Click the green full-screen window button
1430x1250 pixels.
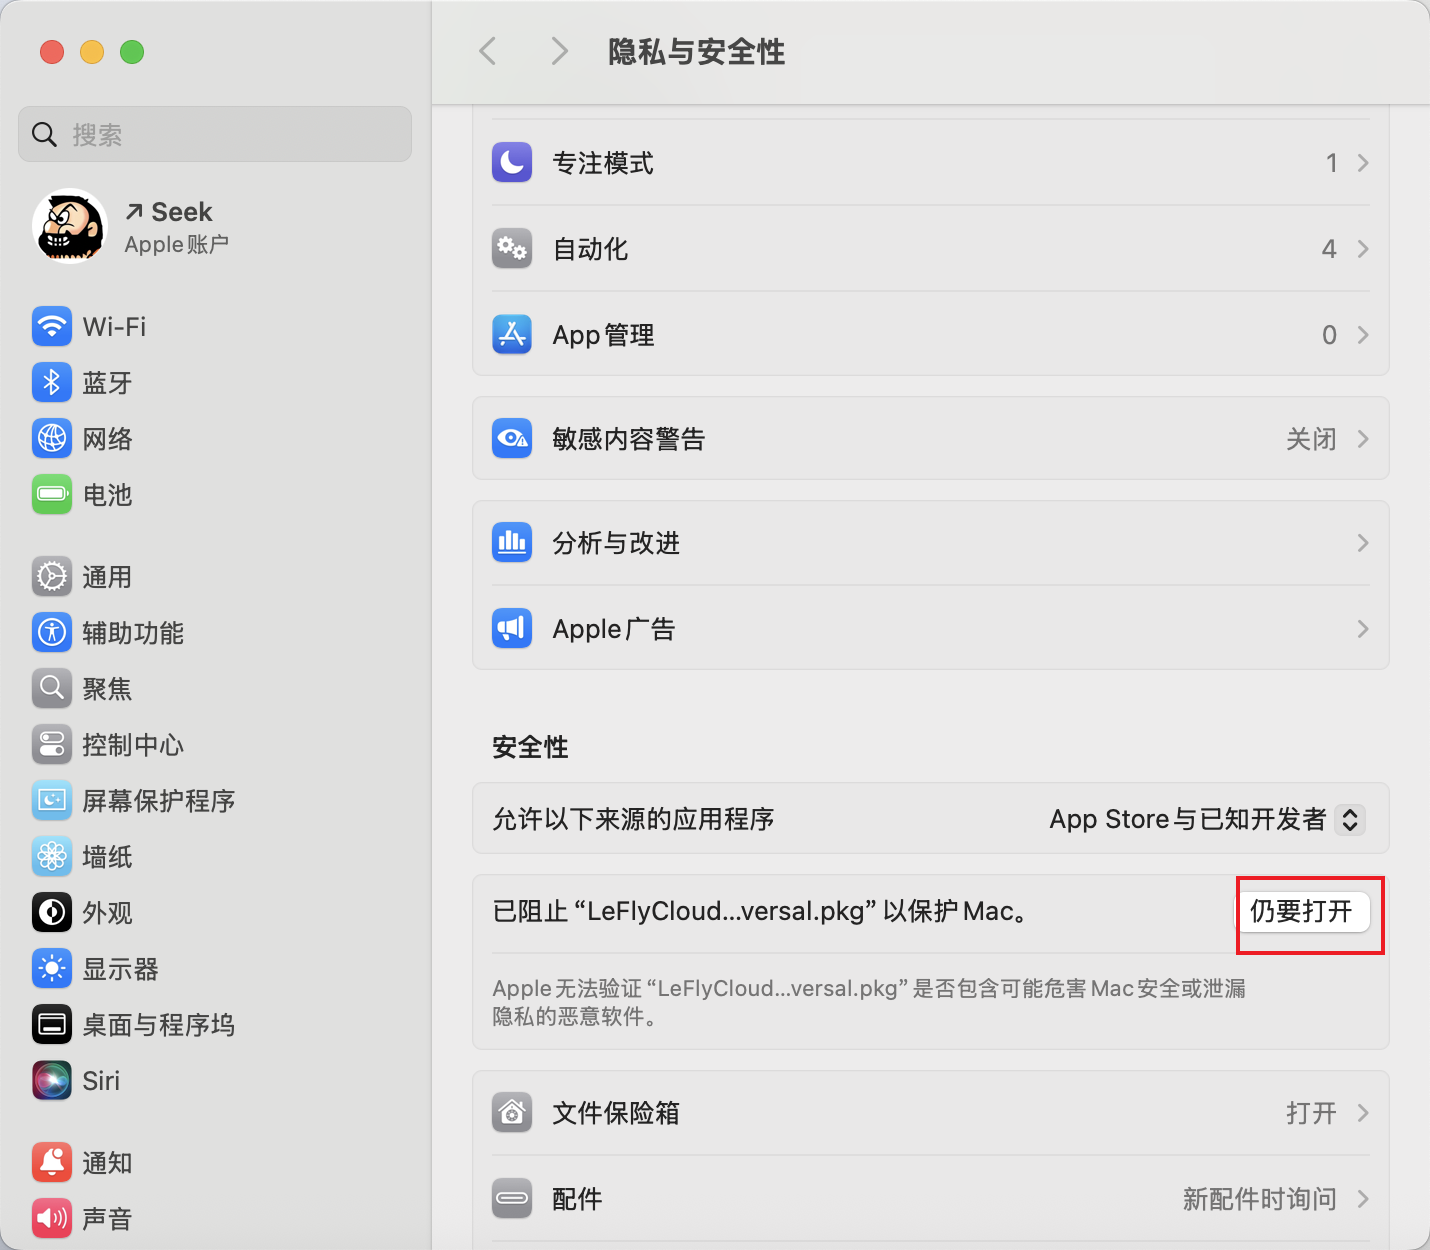[x=132, y=51]
